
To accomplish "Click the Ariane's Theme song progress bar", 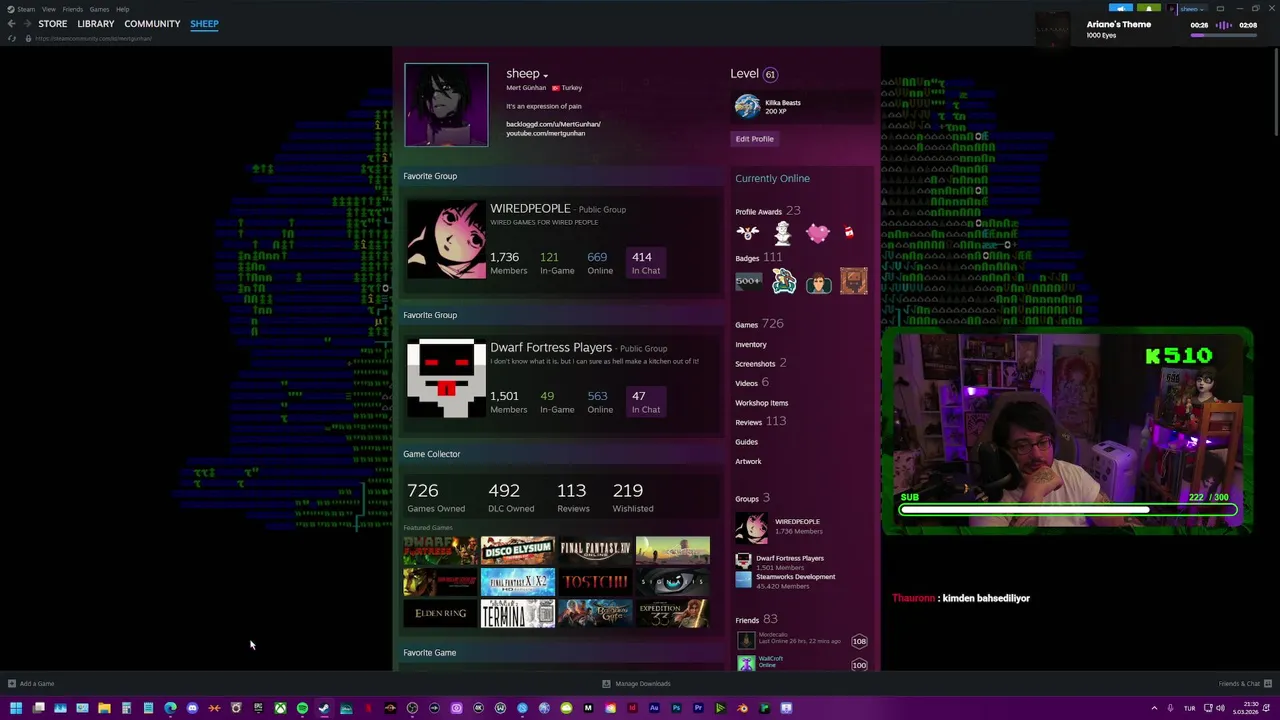I will (1224, 35).
